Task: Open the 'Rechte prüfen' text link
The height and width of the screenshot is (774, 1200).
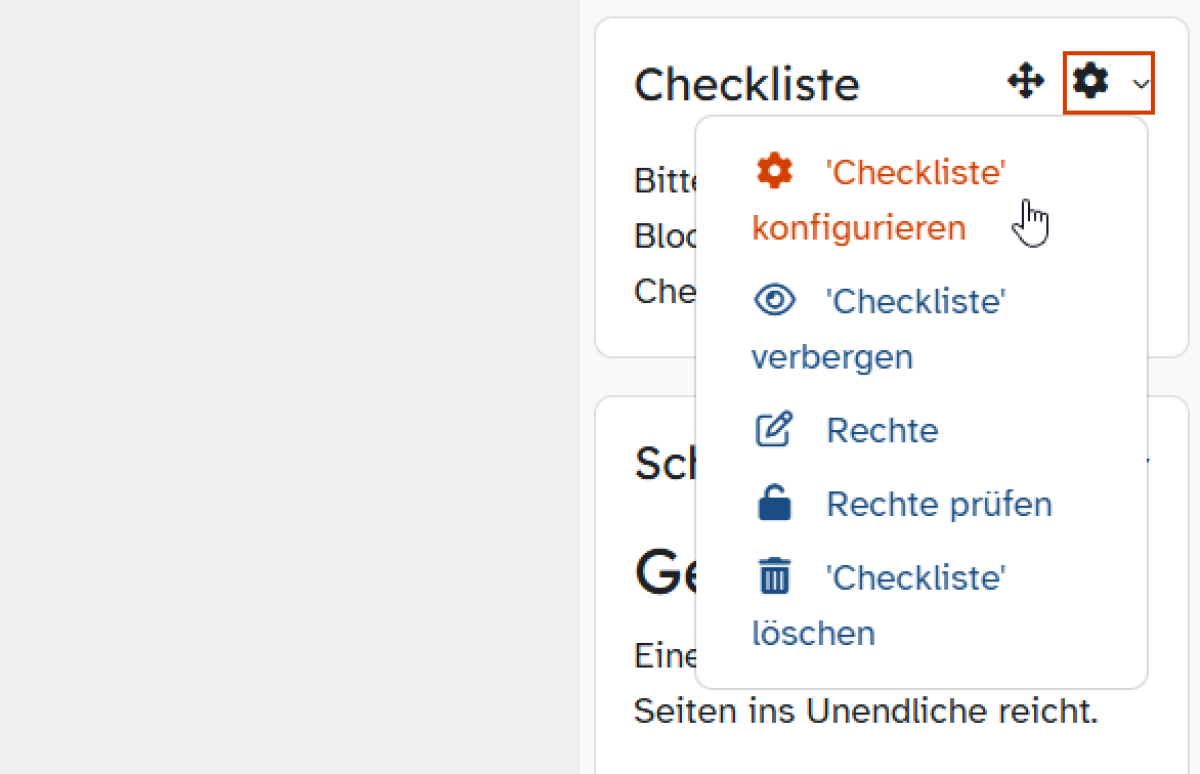Action: pyautogui.click(x=939, y=504)
